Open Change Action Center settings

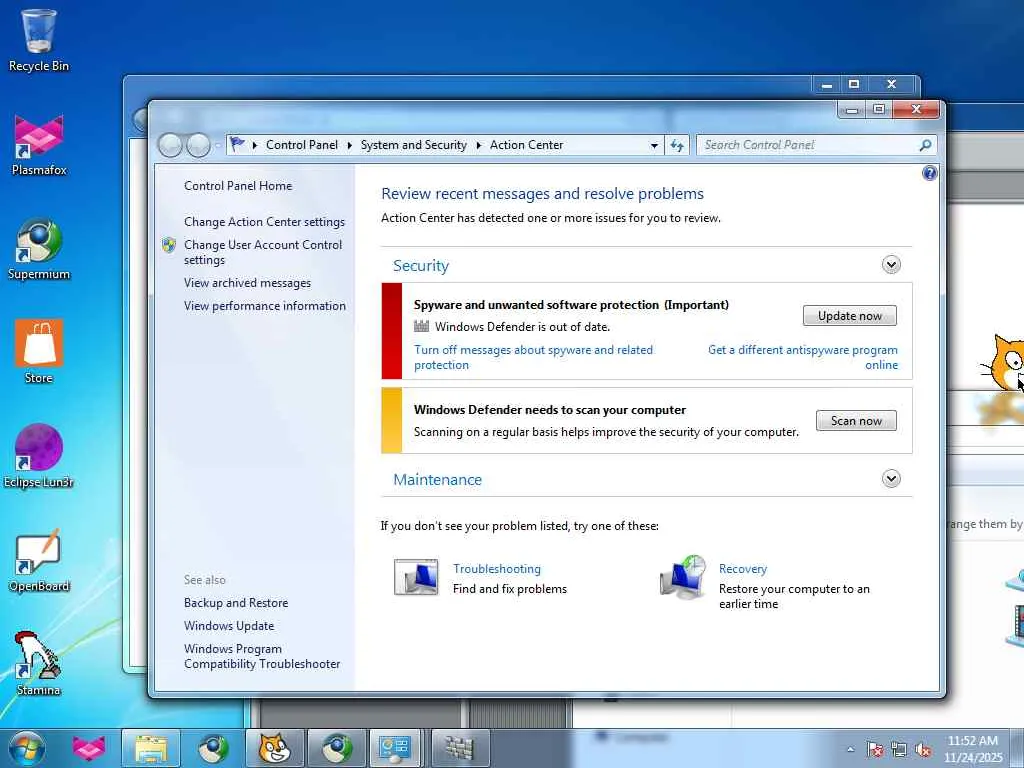pos(264,222)
